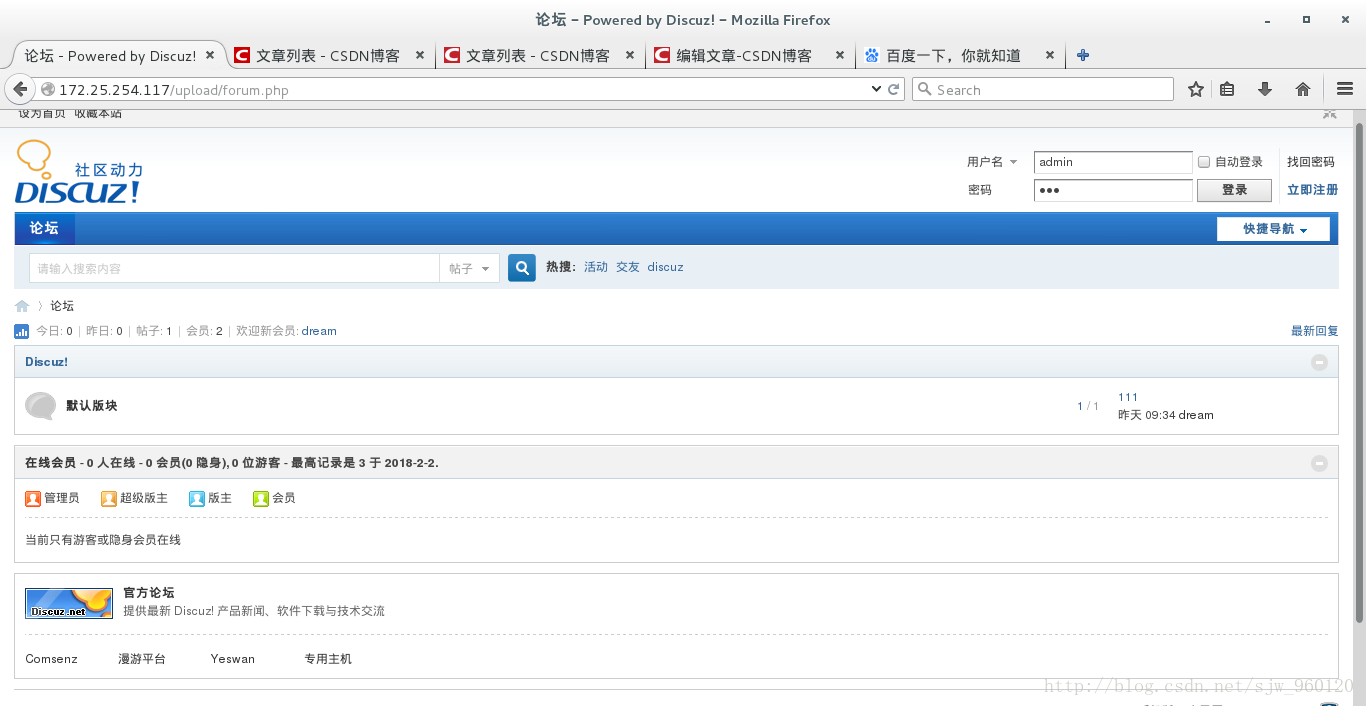
Task: Open the downloads arrow icon
Action: pyautogui.click(x=1265, y=89)
